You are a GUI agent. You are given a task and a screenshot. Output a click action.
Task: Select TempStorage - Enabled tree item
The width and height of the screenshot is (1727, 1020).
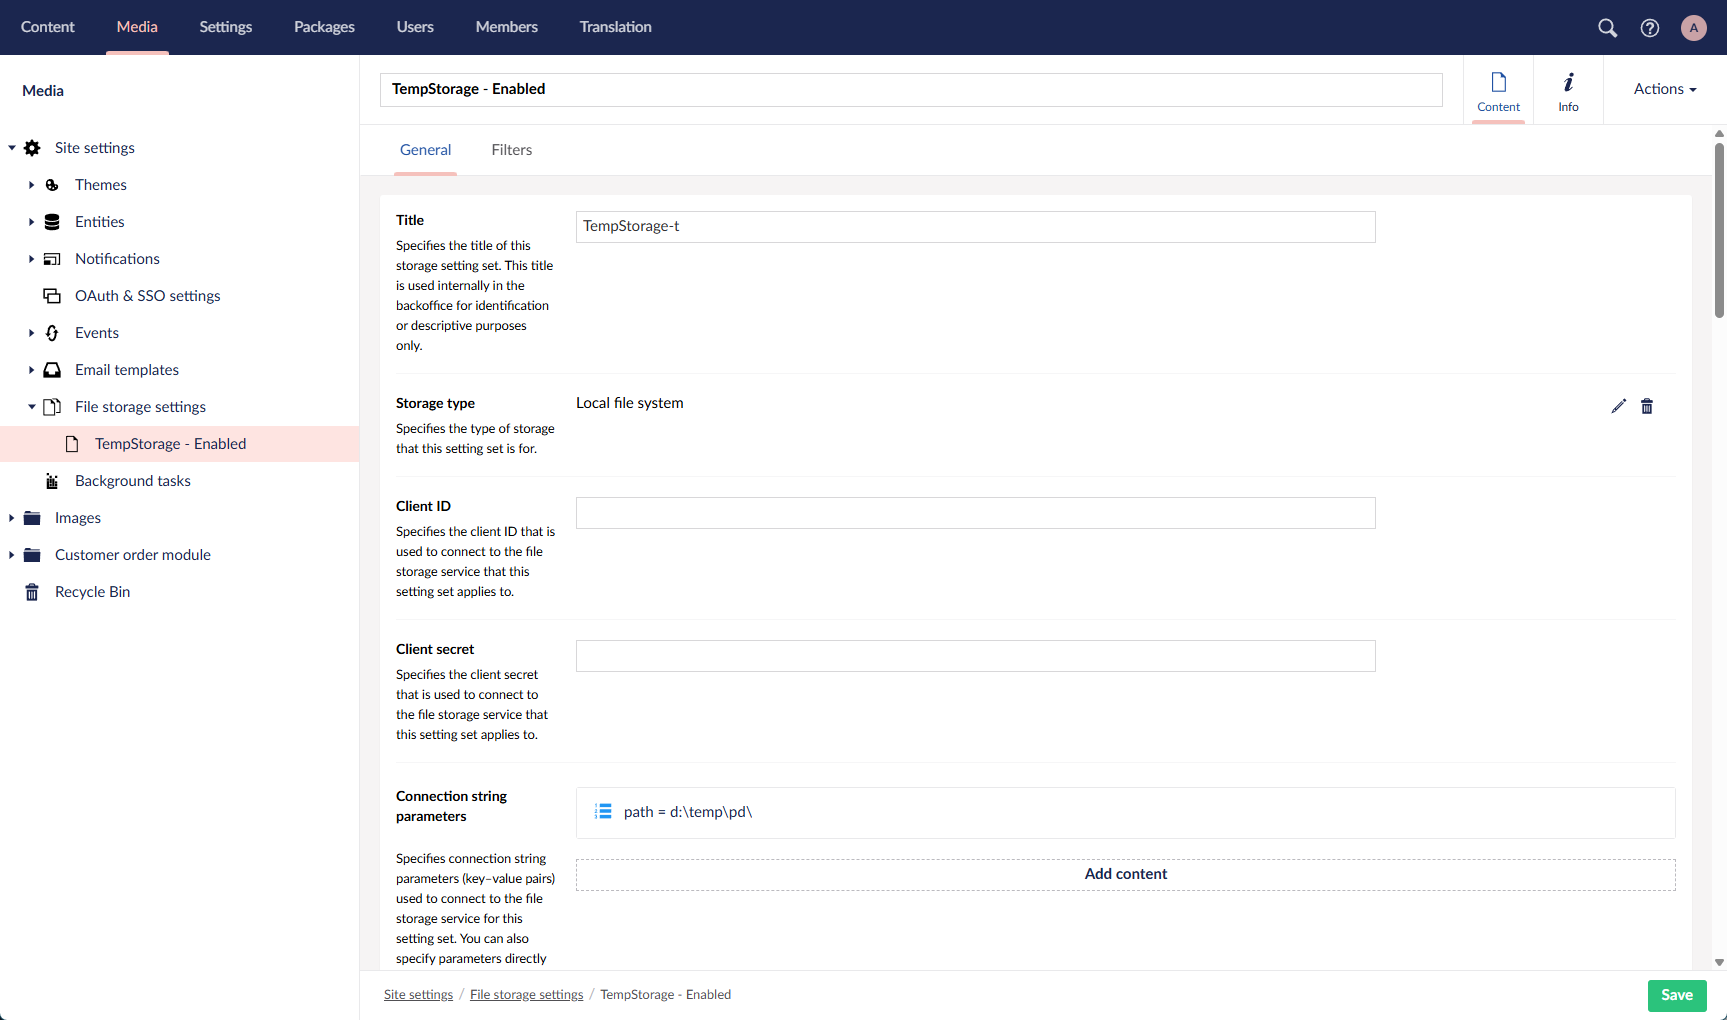180,444
